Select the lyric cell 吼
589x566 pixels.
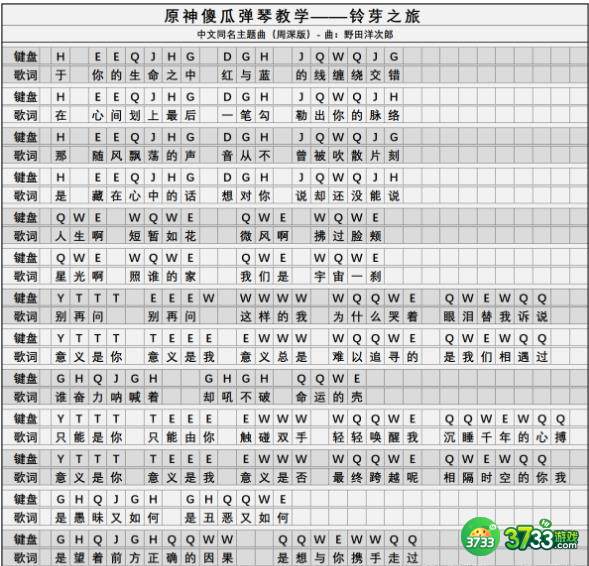(227, 397)
